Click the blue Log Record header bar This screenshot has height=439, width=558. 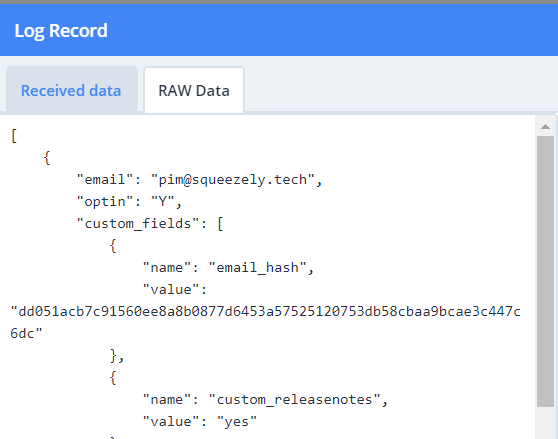(x=279, y=30)
